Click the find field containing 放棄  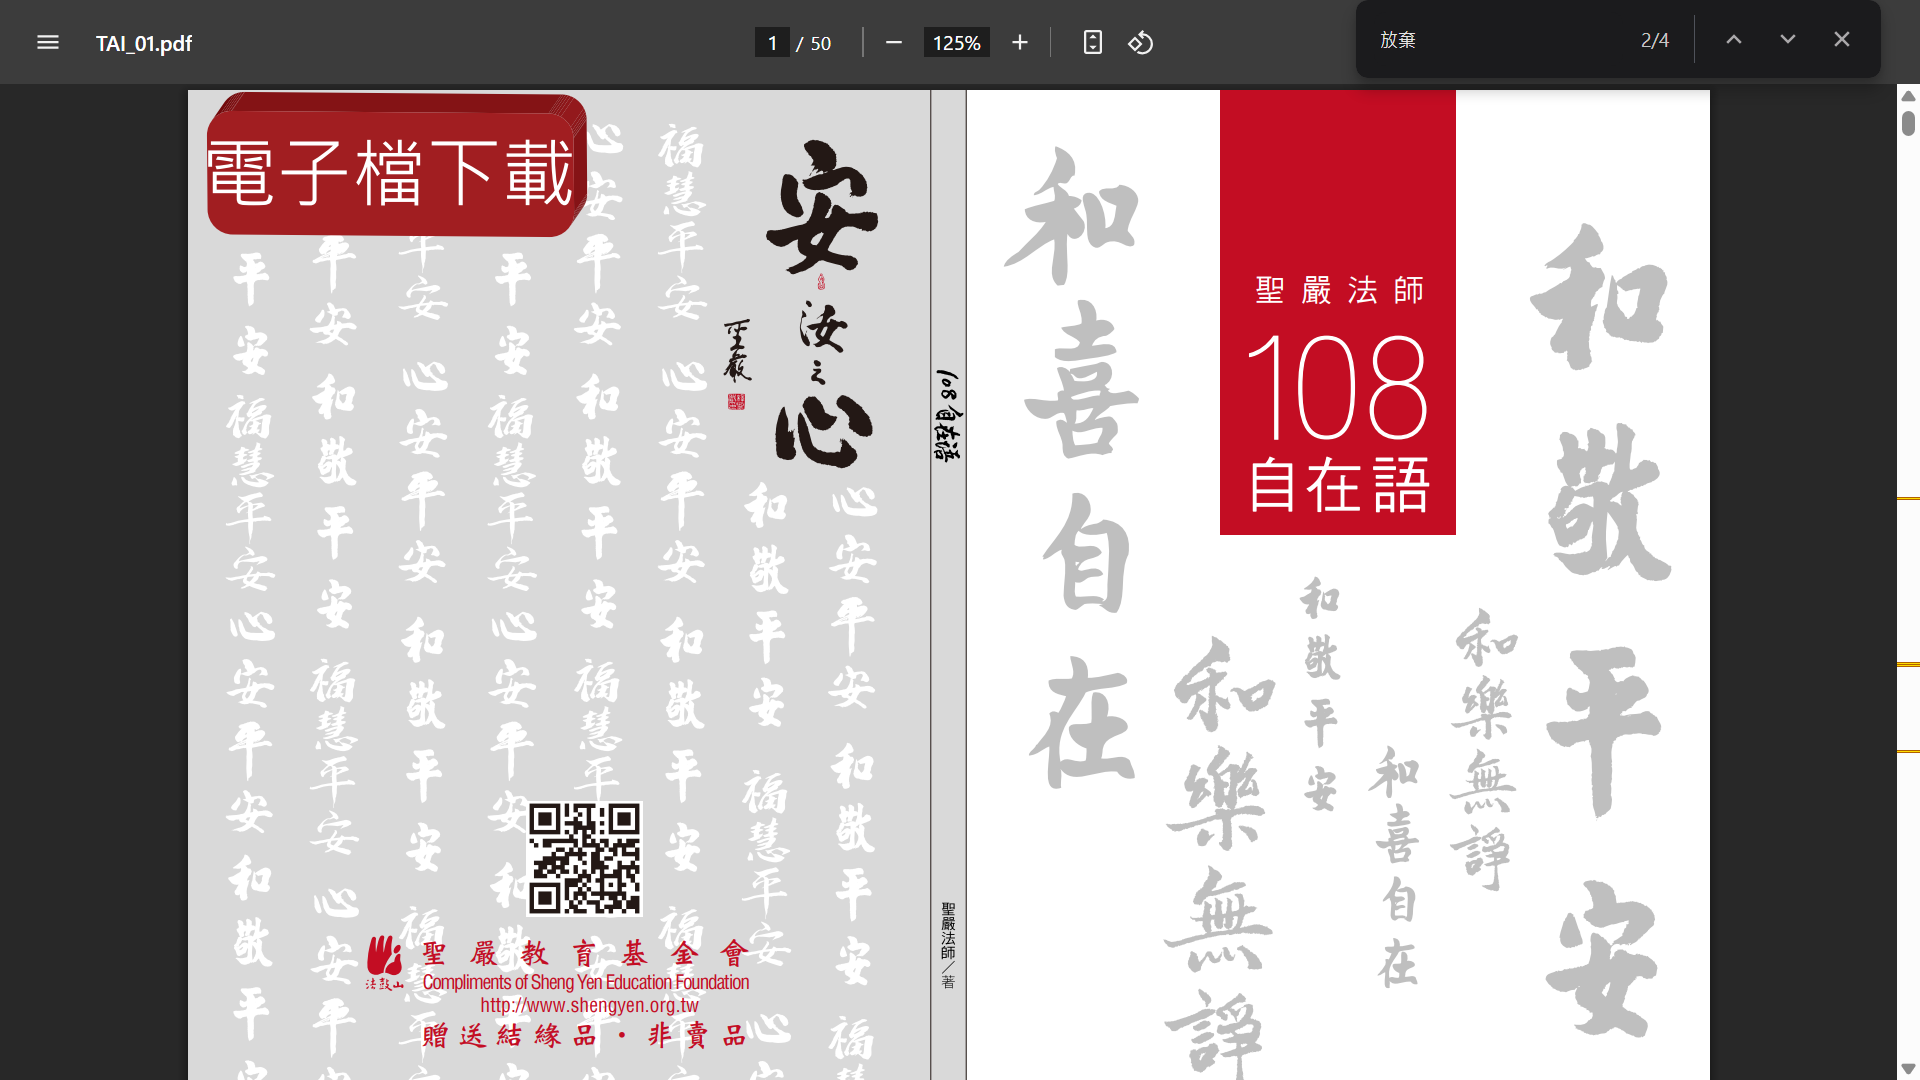[x=1499, y=40]
